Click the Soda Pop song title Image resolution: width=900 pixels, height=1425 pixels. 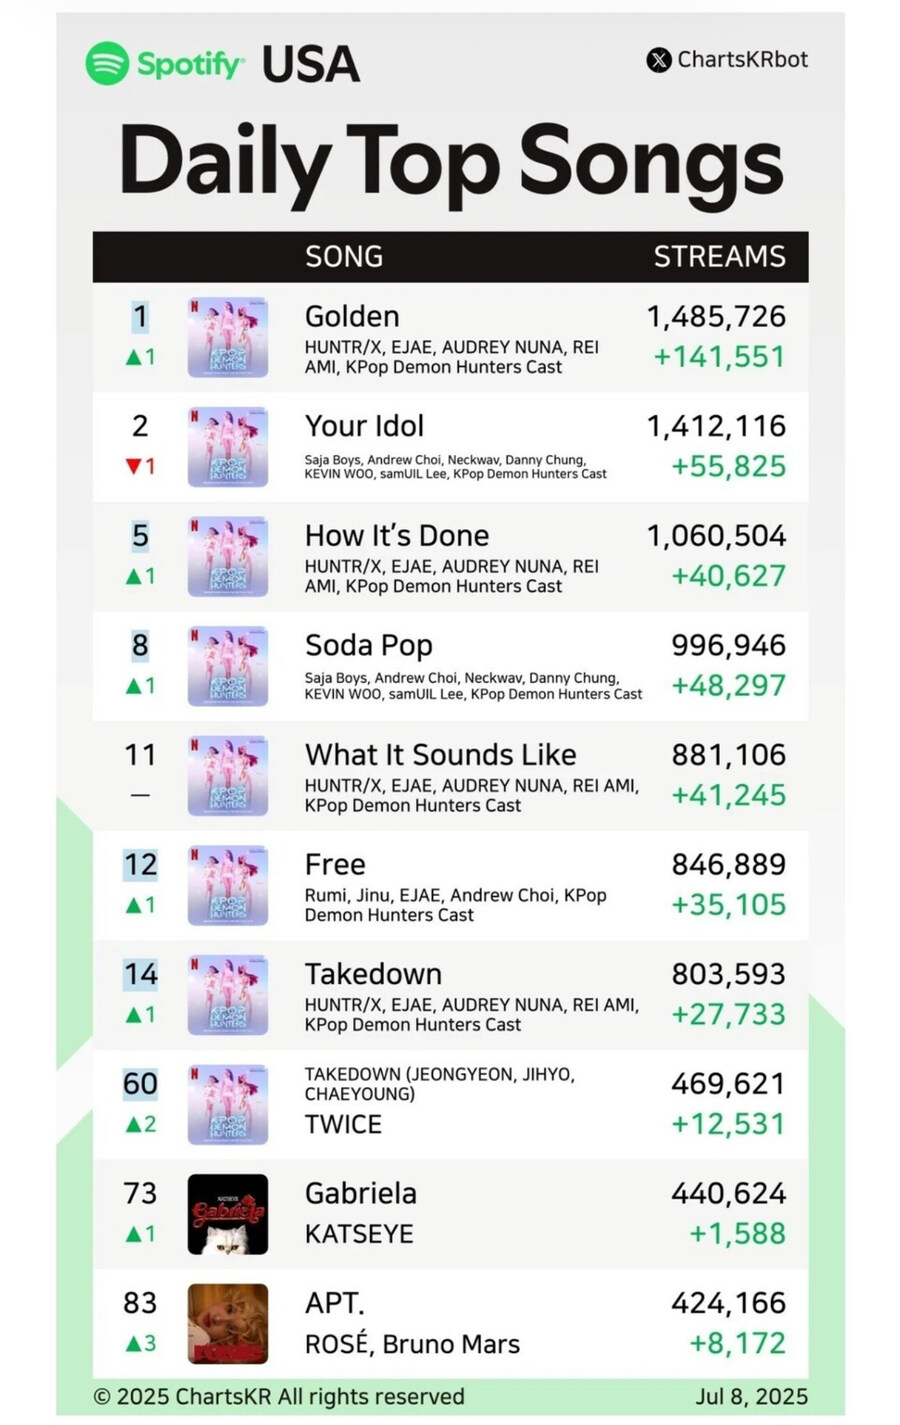click(x=369, y=646)
